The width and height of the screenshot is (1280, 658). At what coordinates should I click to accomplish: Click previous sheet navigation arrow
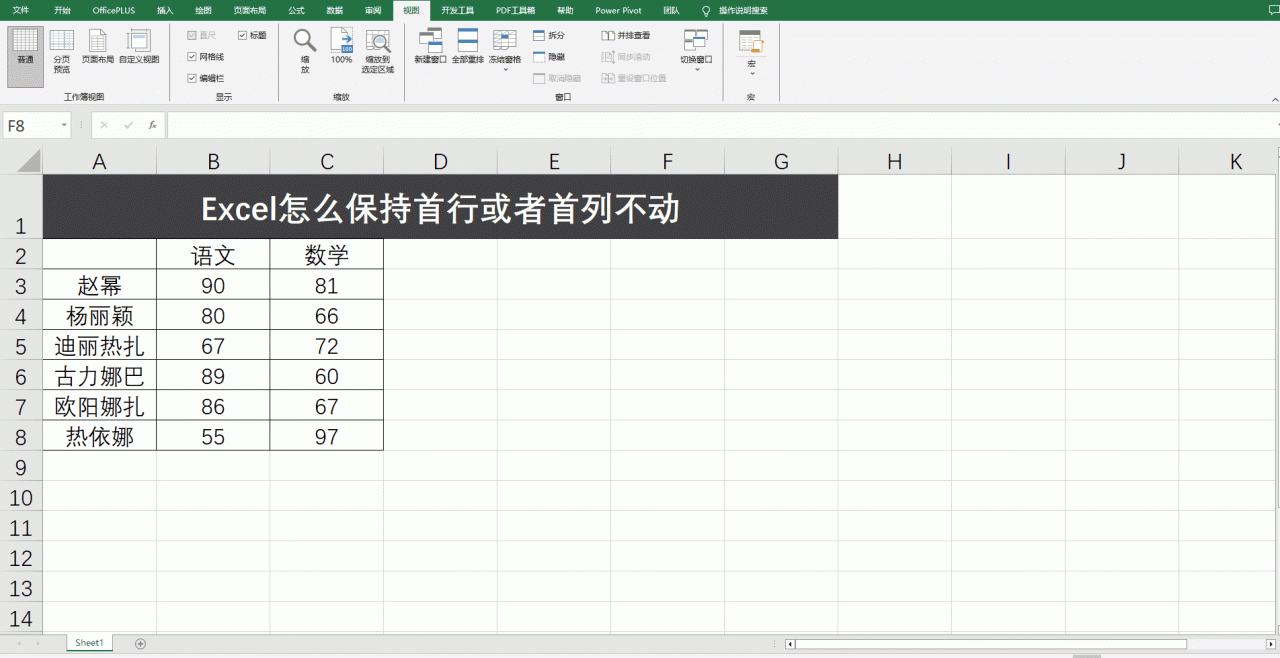(20, 643)
